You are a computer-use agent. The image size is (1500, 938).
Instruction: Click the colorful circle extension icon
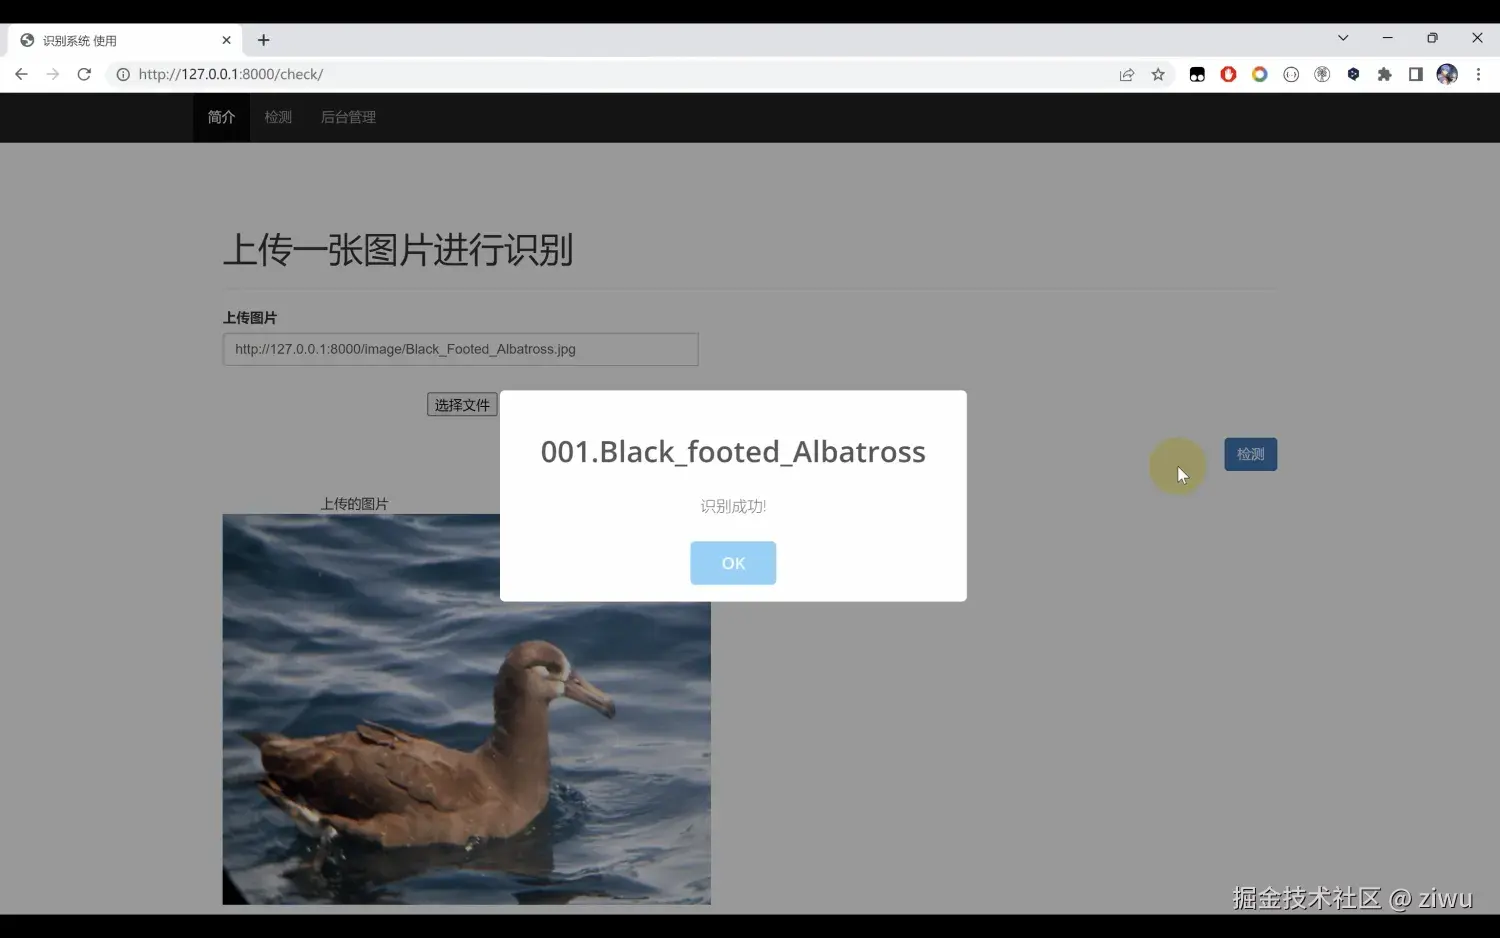(1259, 74)
